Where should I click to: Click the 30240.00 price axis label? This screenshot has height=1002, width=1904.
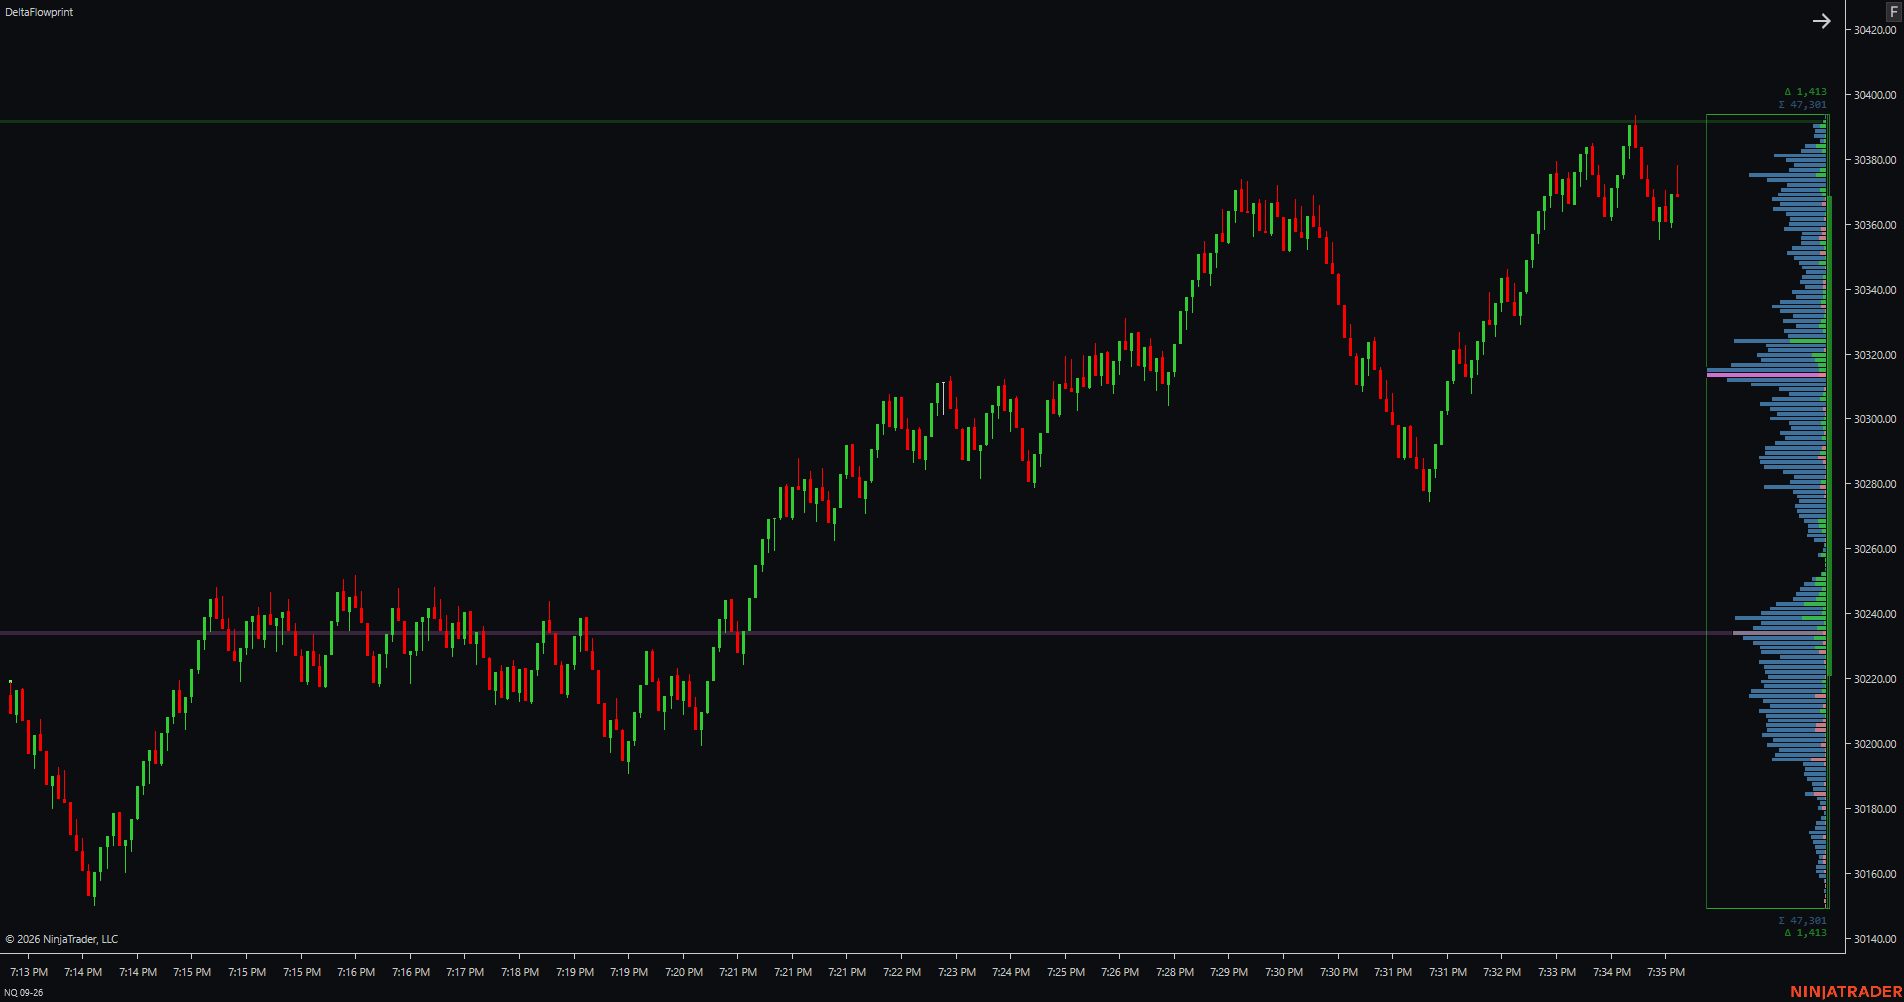[x=1875, y=614]
